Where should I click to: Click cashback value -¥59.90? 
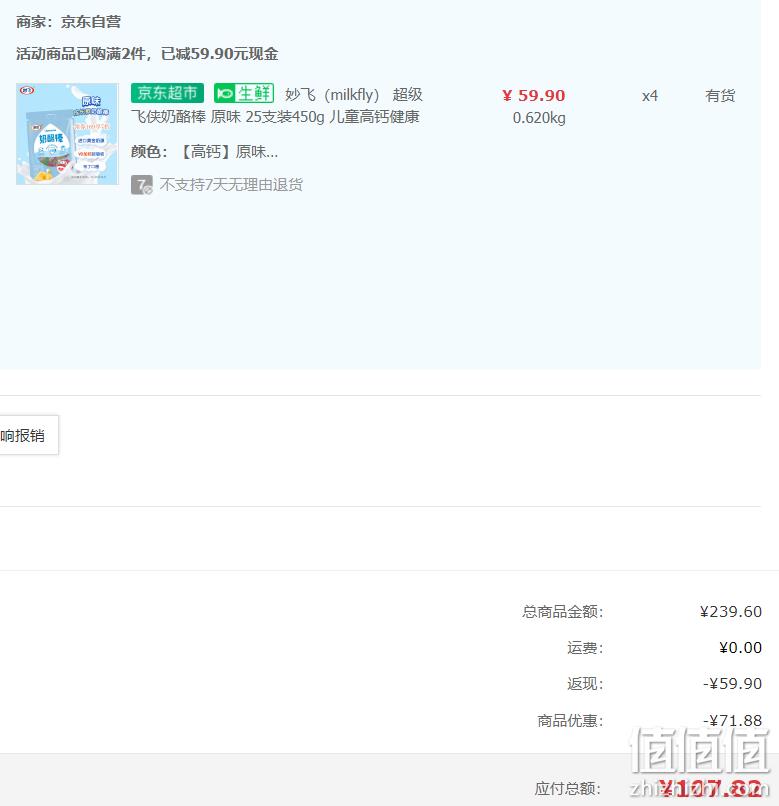coord(733,684)
